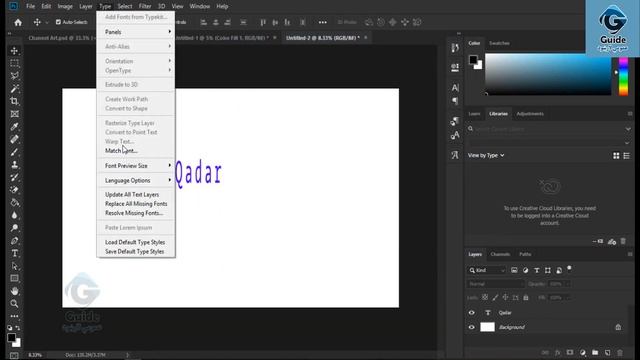This screenshot has height=360, width=640.
Task: Select the Hand tool
Action: tap(14, 291)
